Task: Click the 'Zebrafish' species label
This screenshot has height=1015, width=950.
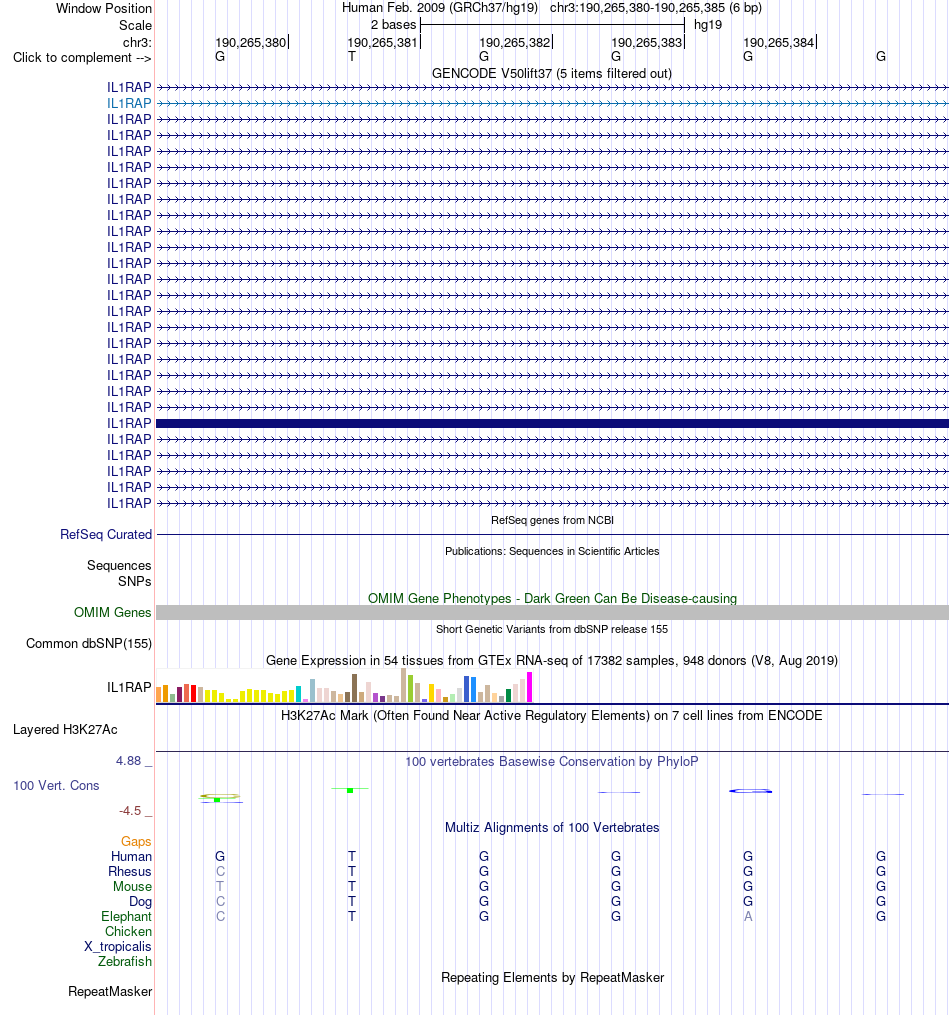Action: point(125,961)
